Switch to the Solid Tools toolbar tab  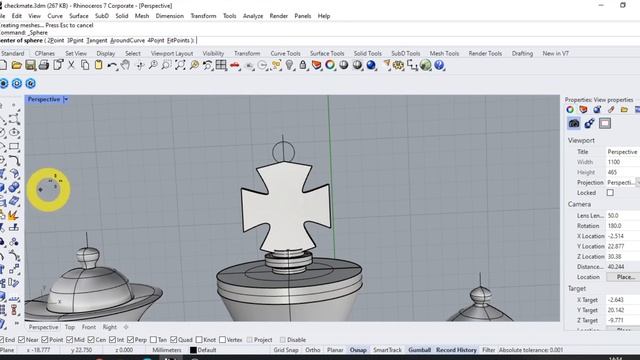[x=367, y=53]
